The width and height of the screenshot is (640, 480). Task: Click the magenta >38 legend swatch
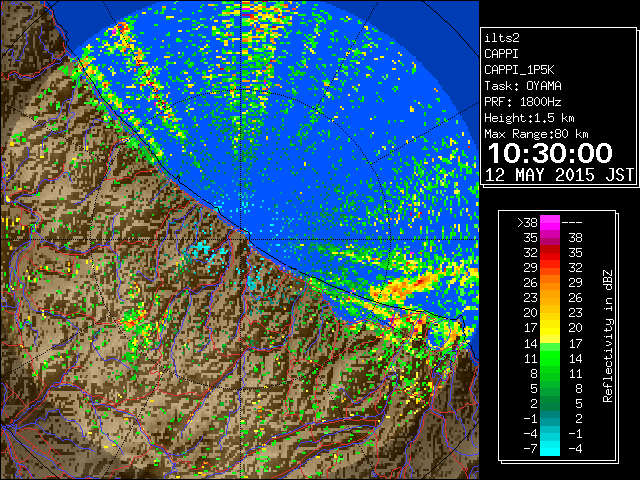pyautogui.click(x=550, y=222)
